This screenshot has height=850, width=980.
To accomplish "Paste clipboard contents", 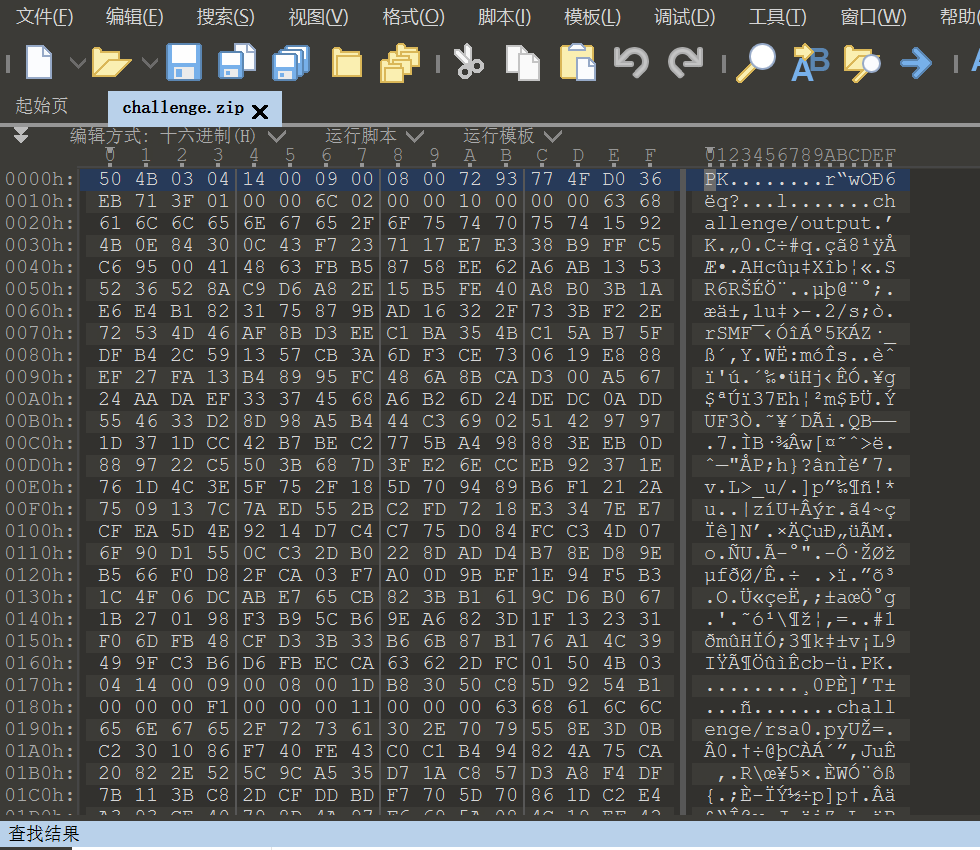I will tap(576, 62).
